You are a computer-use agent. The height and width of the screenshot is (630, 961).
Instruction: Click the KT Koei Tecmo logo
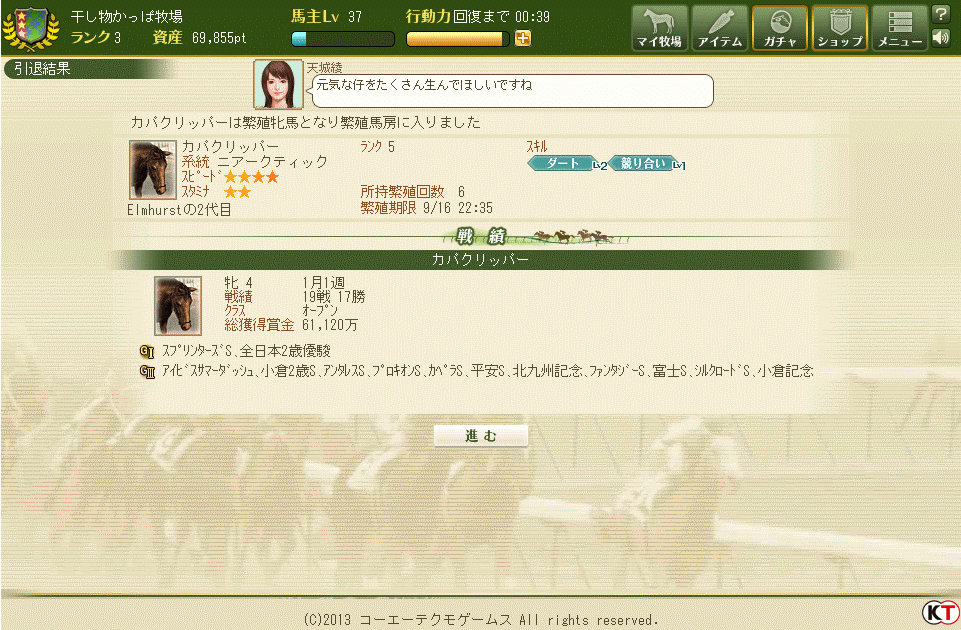click(x=941, y=612)
